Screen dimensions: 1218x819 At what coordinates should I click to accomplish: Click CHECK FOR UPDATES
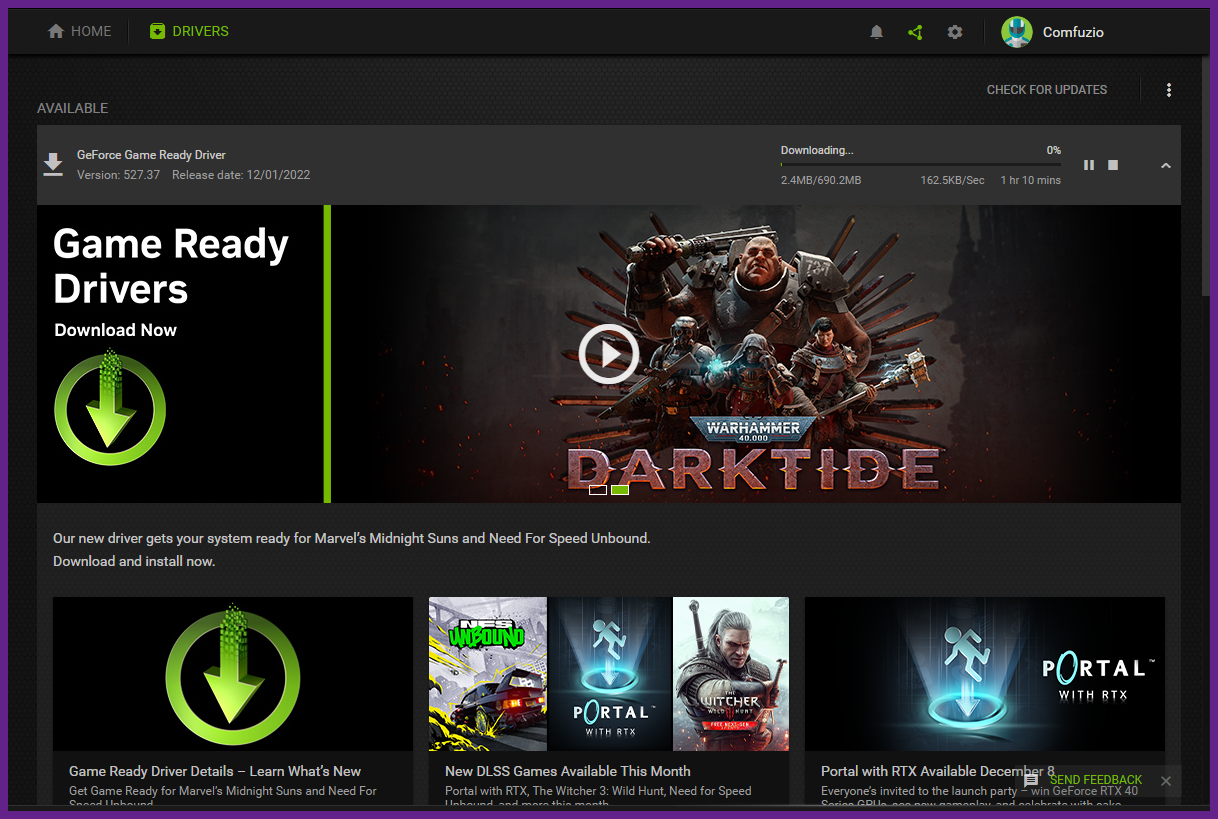click(1047, 90)
